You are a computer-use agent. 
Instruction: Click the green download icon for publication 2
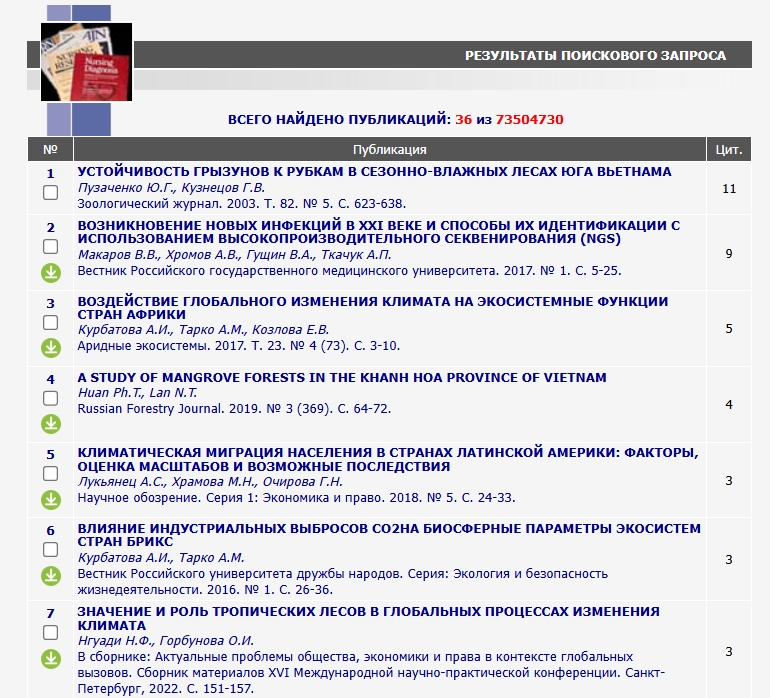point(50,272)
